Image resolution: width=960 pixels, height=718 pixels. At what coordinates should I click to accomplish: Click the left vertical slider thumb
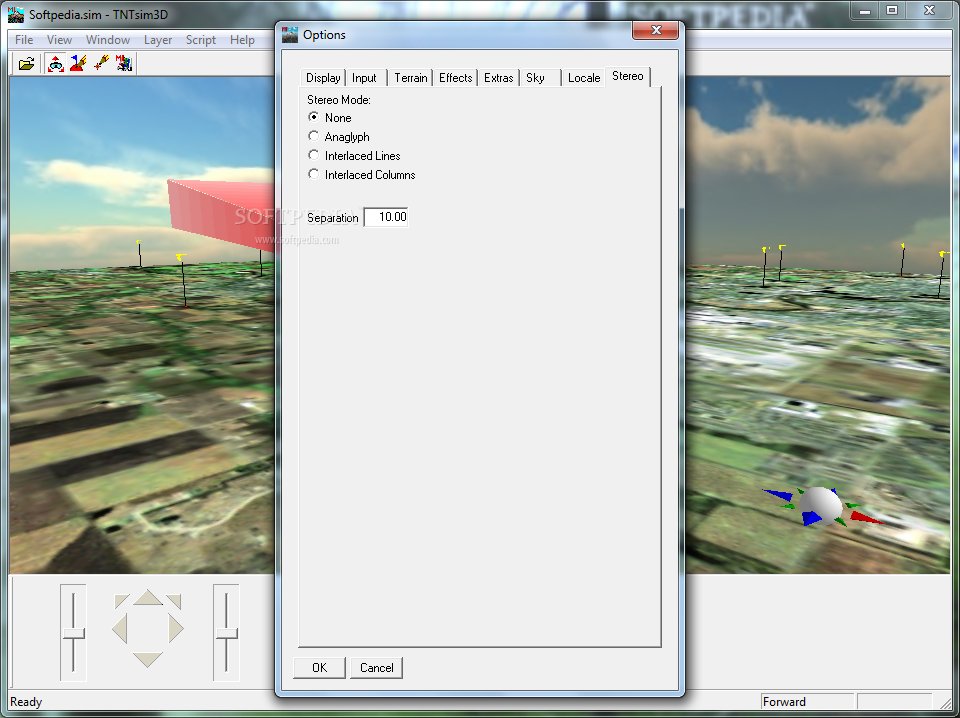[73, 634]
